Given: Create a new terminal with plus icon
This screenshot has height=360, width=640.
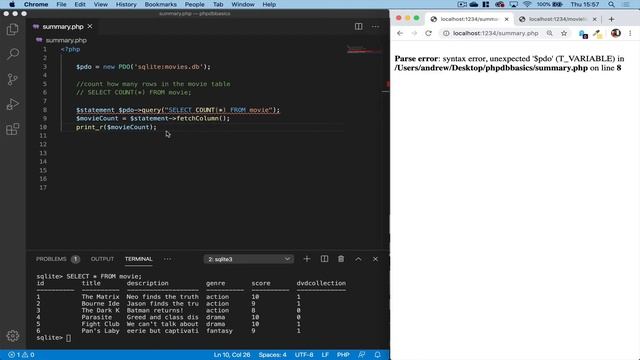Looking at the screenshot, I should coord(307,259).
